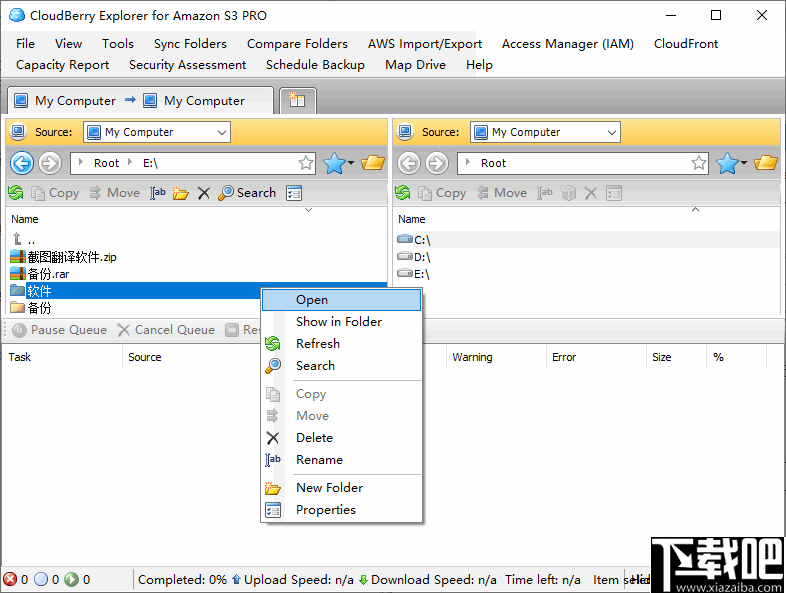The height and width of the screenshot is (593, 786).
Task: Expand left path Root arrow
Action: point(81,162)
